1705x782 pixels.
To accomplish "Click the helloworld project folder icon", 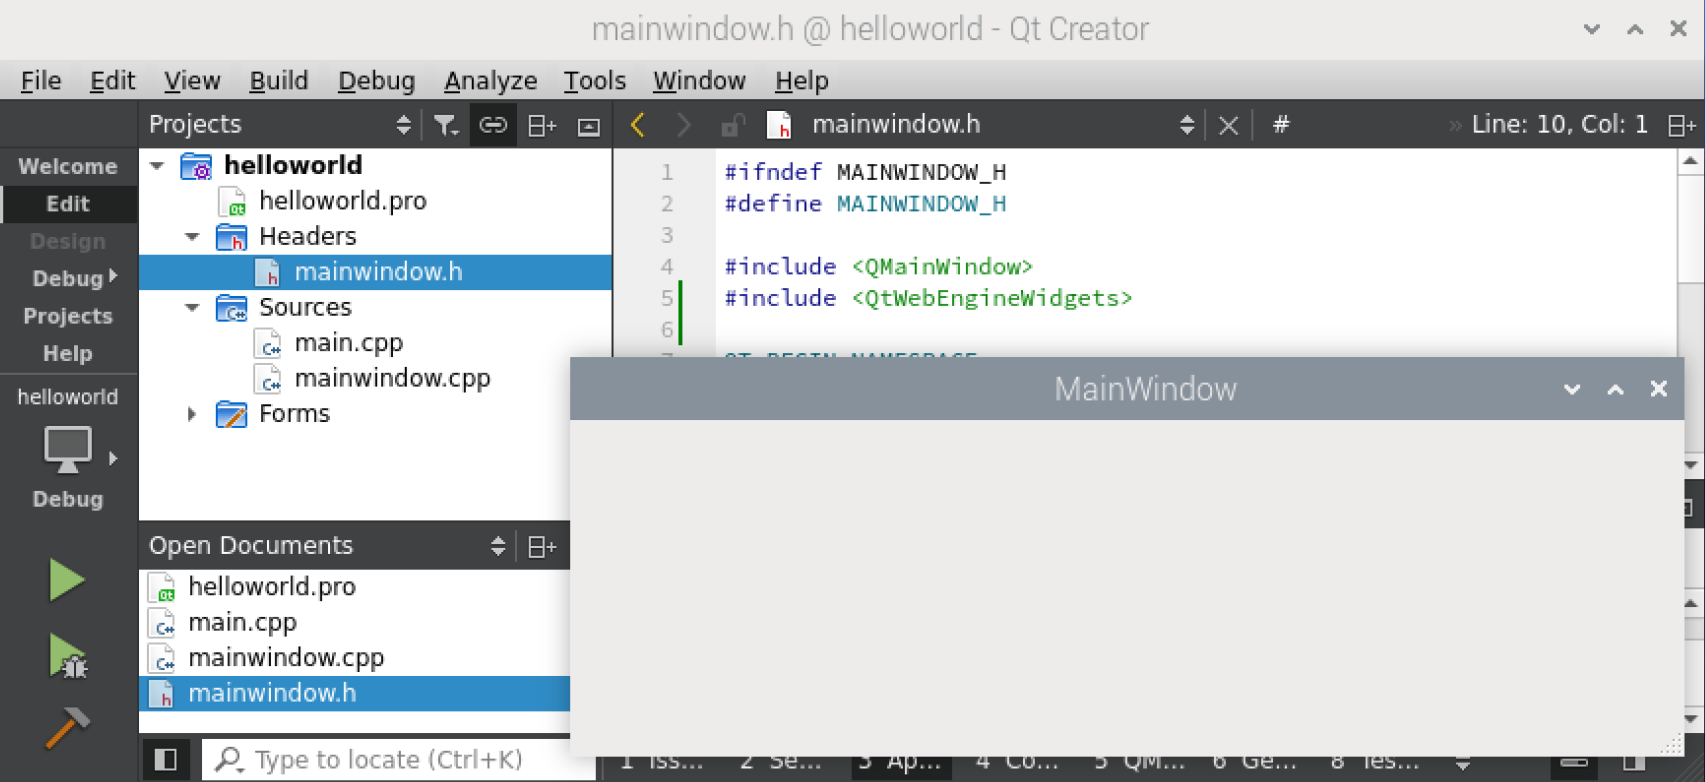I will 196,166.
